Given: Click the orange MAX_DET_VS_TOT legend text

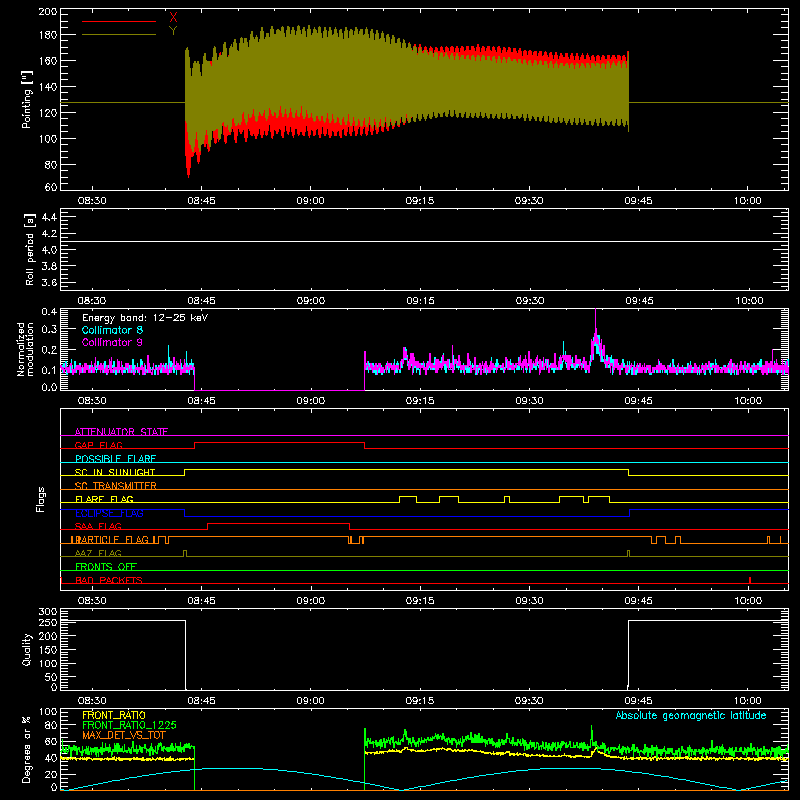Looking at the screenshot, I should tap(124, 735).
